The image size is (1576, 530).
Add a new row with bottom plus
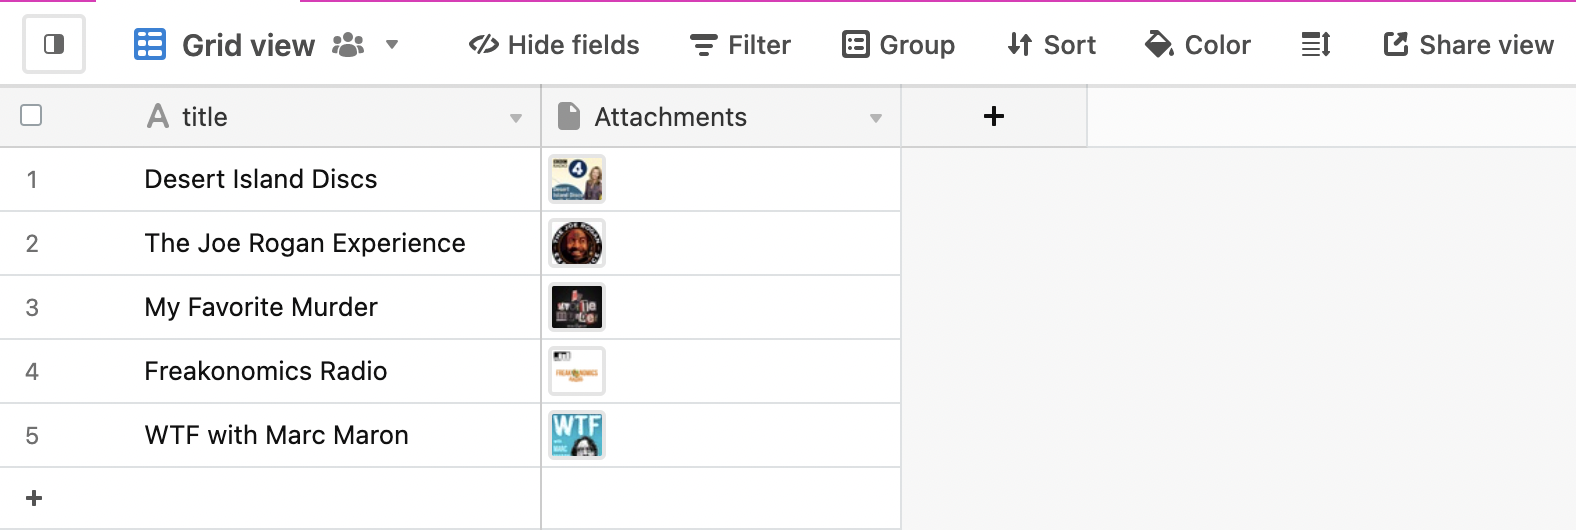tap(34, 498)
